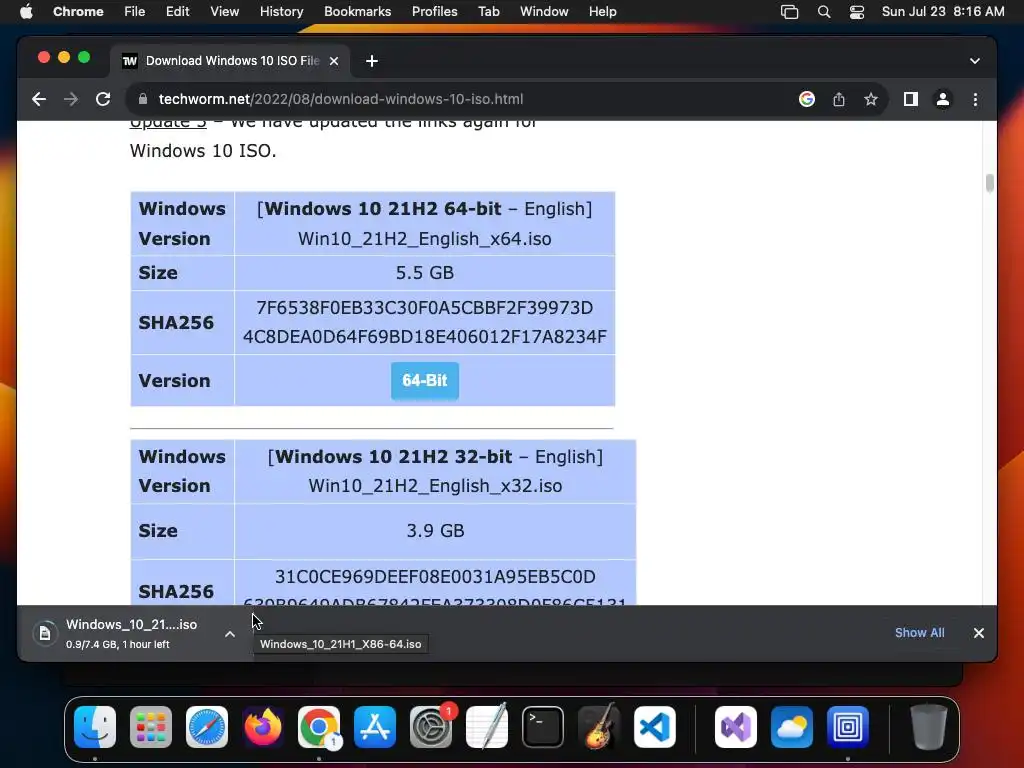Click Win10_21H2_English_x64.iso file name
Screen dimensions: 1024x768
(x=424, y=239)
